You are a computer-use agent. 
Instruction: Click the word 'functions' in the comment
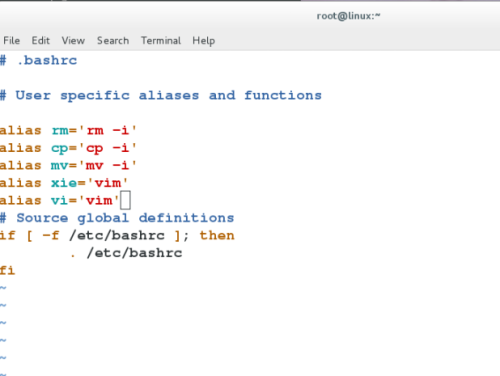[283, 95]
